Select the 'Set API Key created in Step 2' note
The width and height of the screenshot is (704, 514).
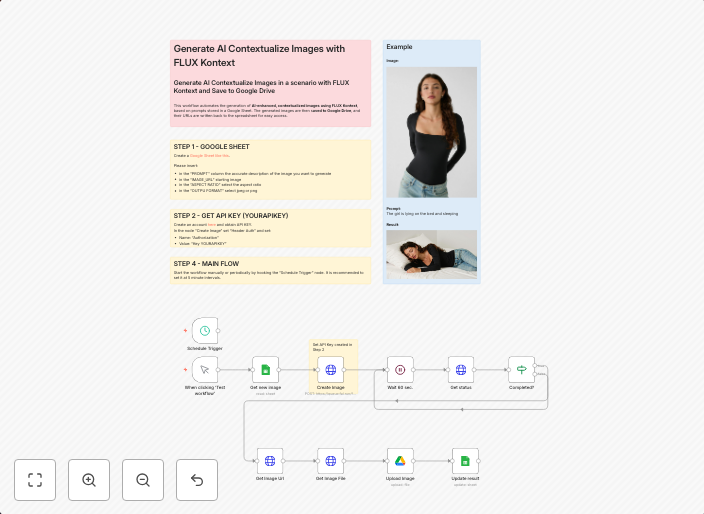click(x=332, y=347)
